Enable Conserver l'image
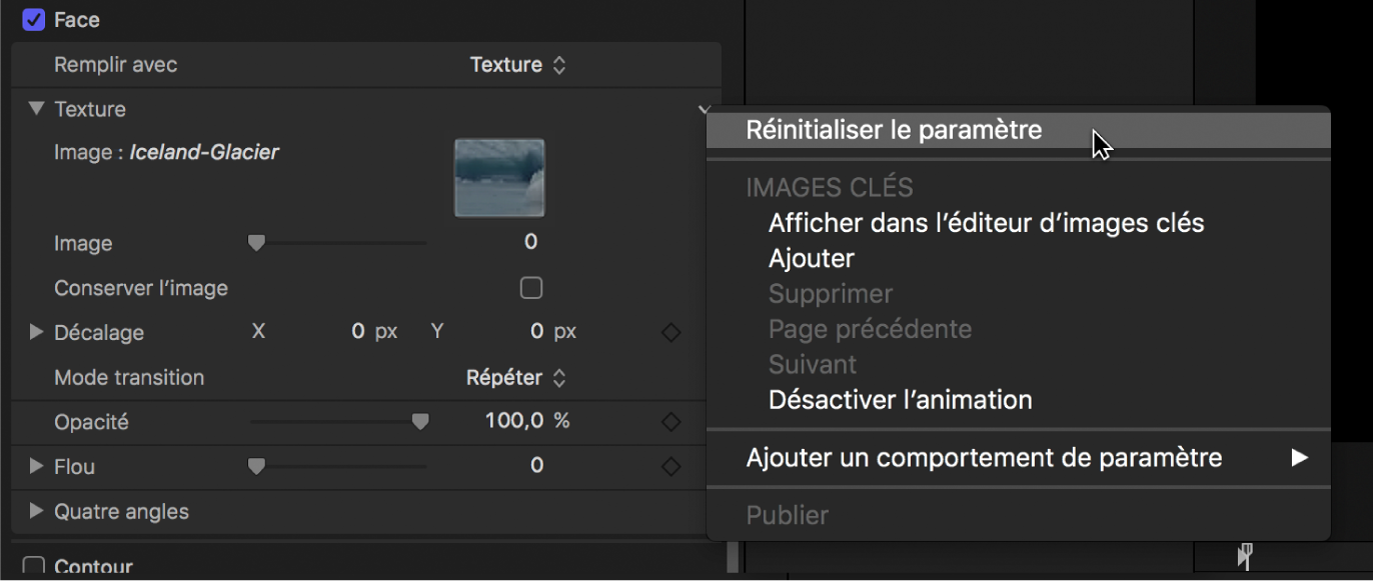The image size is (1373, 585). click(531, 287)
